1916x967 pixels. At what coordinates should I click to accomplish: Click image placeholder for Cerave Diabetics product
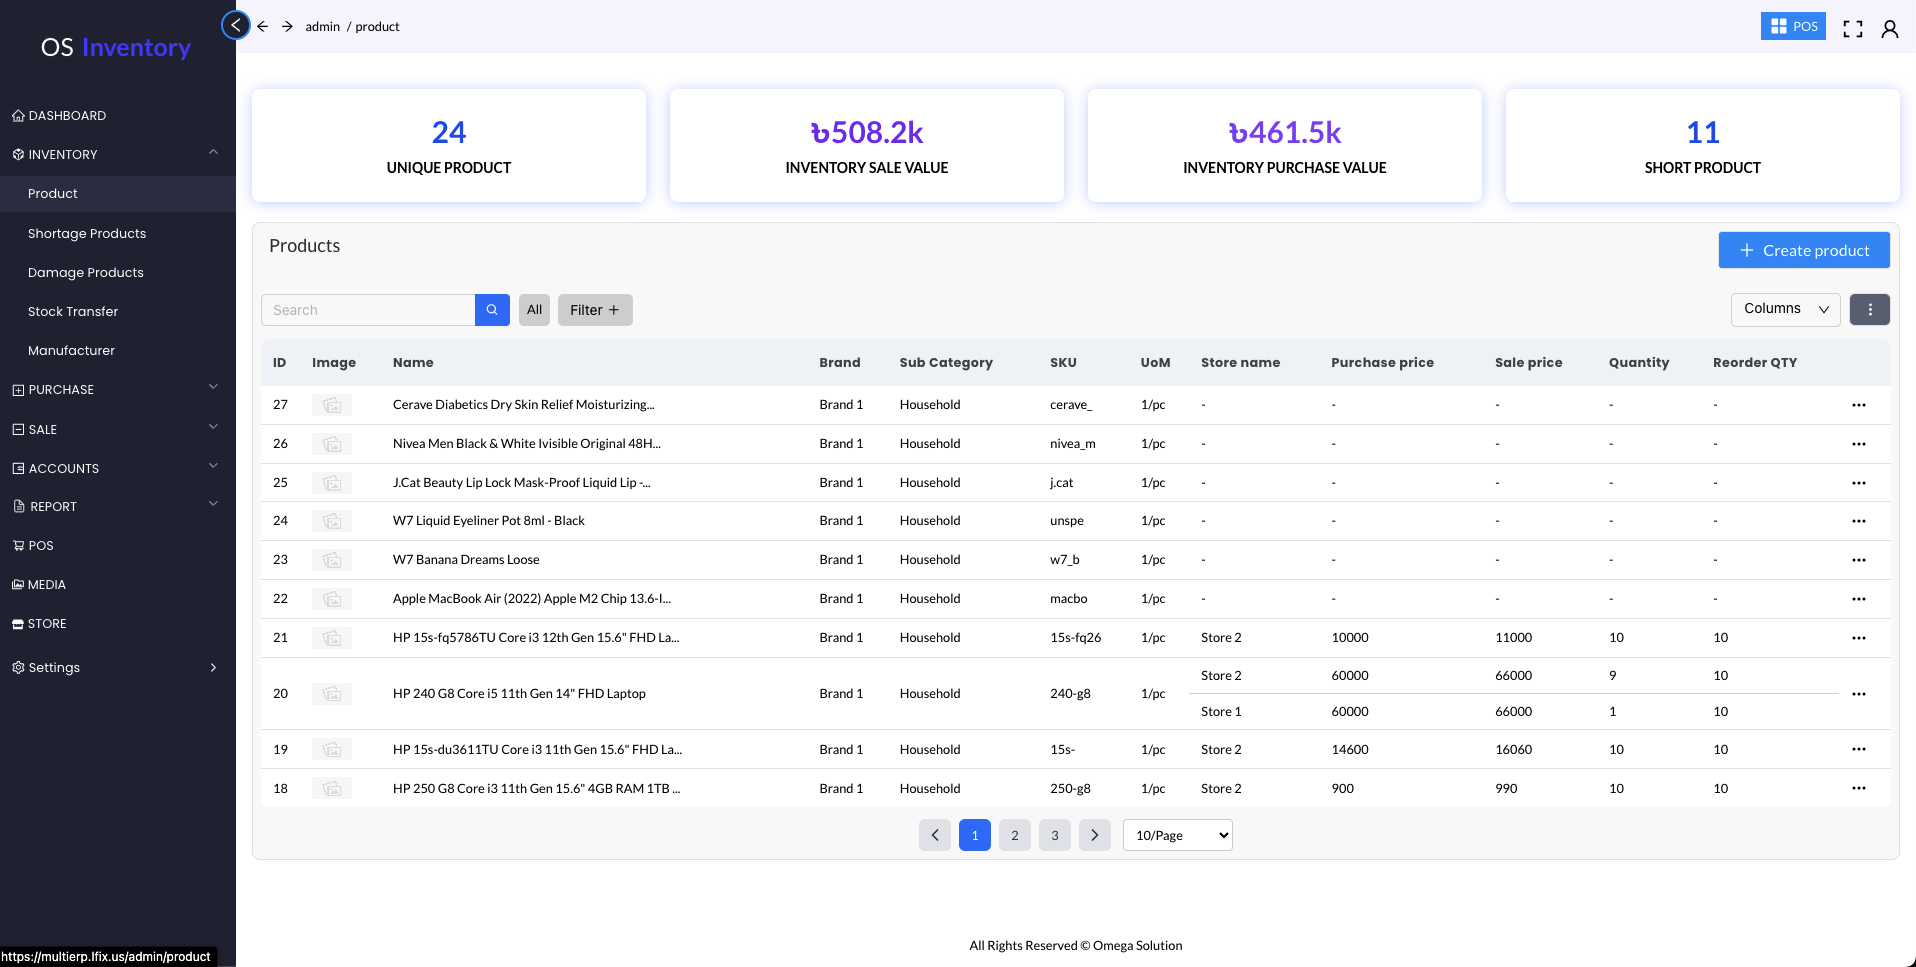(x=332, y=405)
